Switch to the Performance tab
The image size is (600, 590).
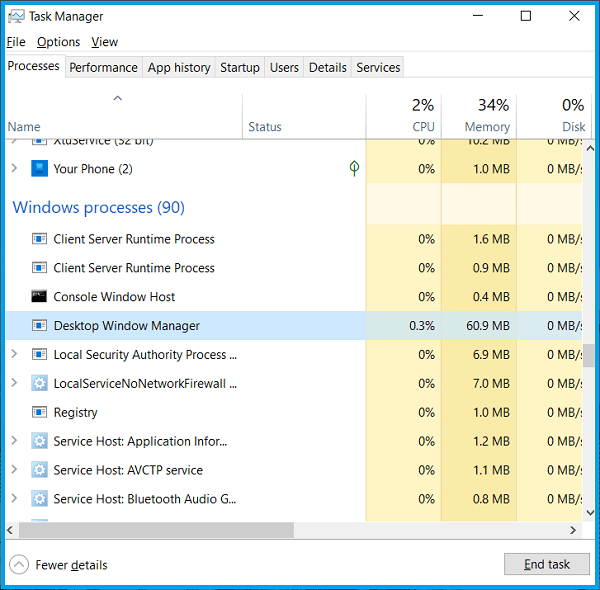[x=103, y=67]
